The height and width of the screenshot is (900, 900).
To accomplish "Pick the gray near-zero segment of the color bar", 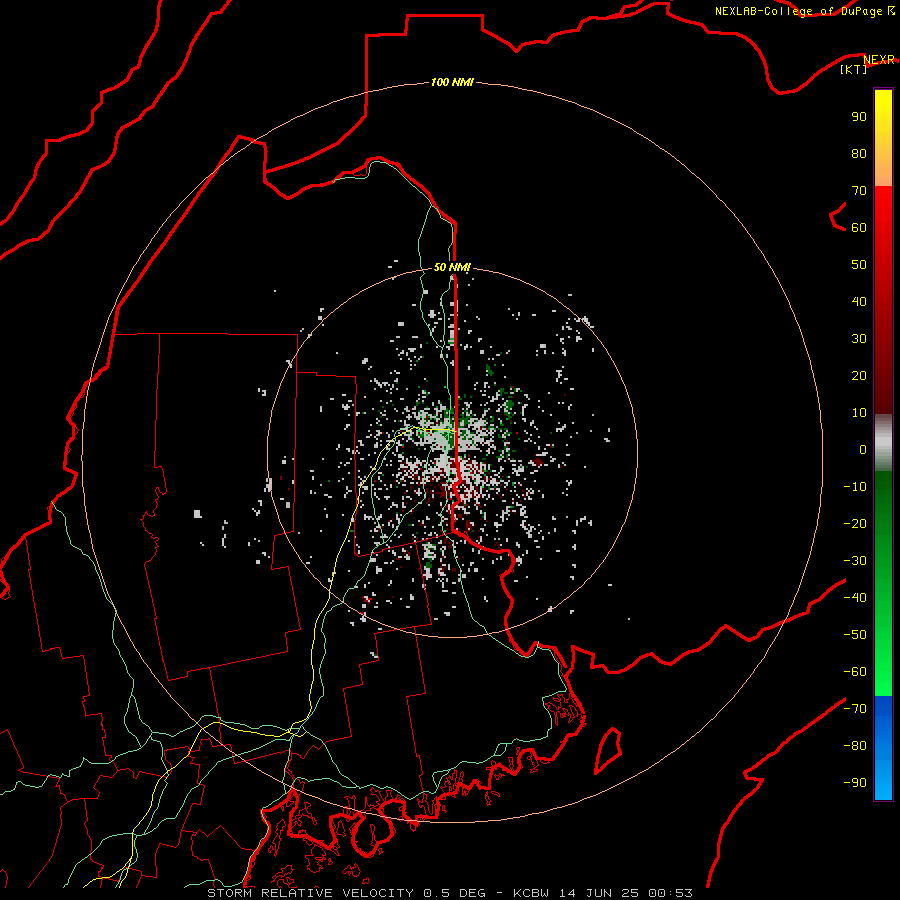I will click(883, 443).
